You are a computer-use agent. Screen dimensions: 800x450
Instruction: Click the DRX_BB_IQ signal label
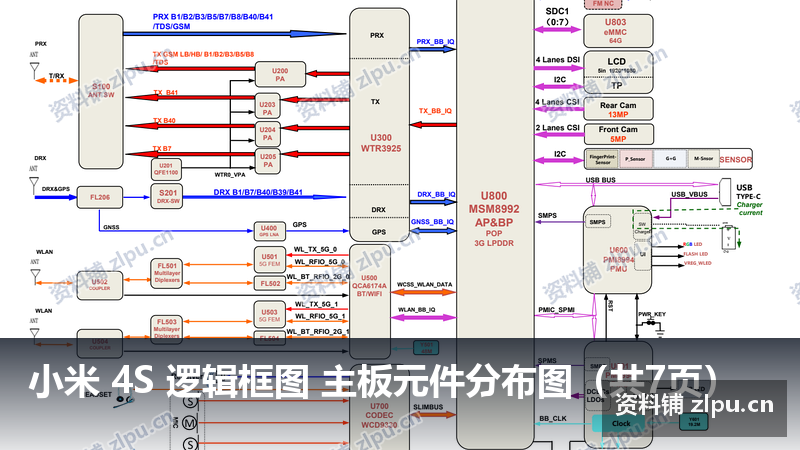436,194
